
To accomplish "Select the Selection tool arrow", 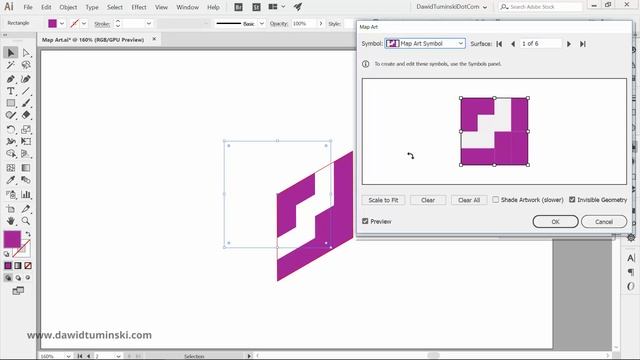I will 11,53.
